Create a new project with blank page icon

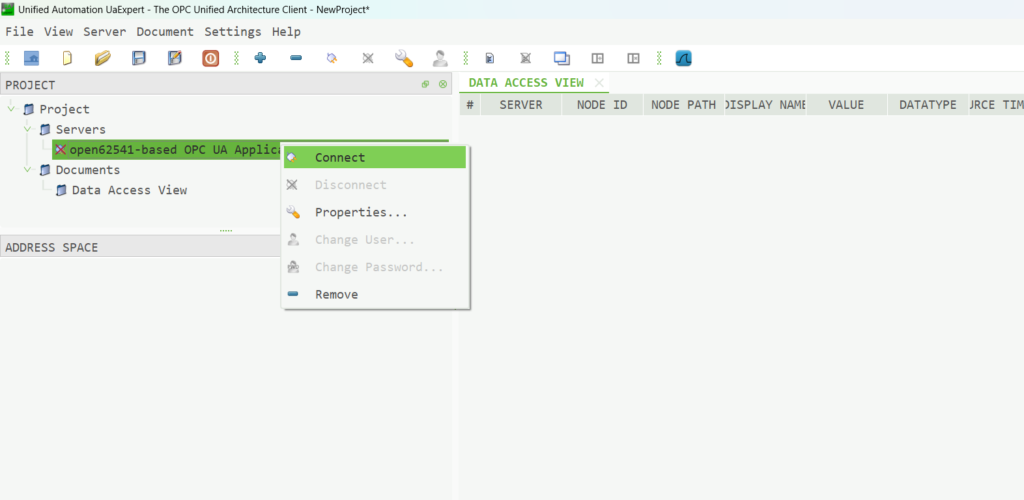[67, 59]
